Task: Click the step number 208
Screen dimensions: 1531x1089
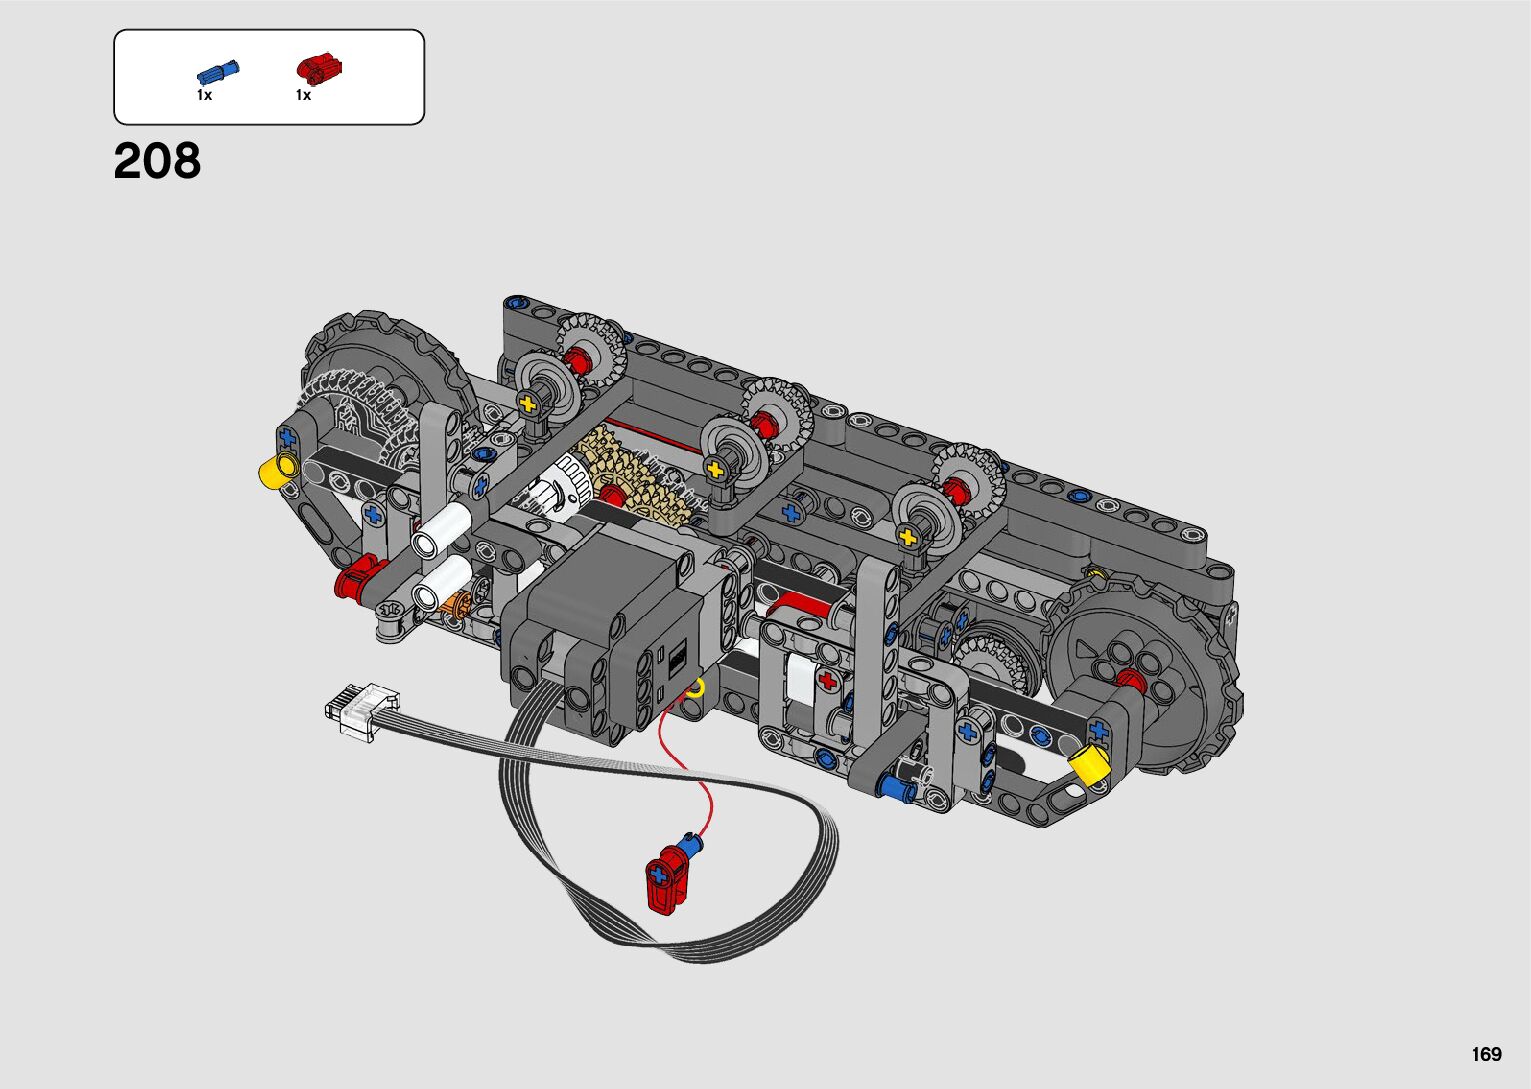Action: tap(157, 161)
